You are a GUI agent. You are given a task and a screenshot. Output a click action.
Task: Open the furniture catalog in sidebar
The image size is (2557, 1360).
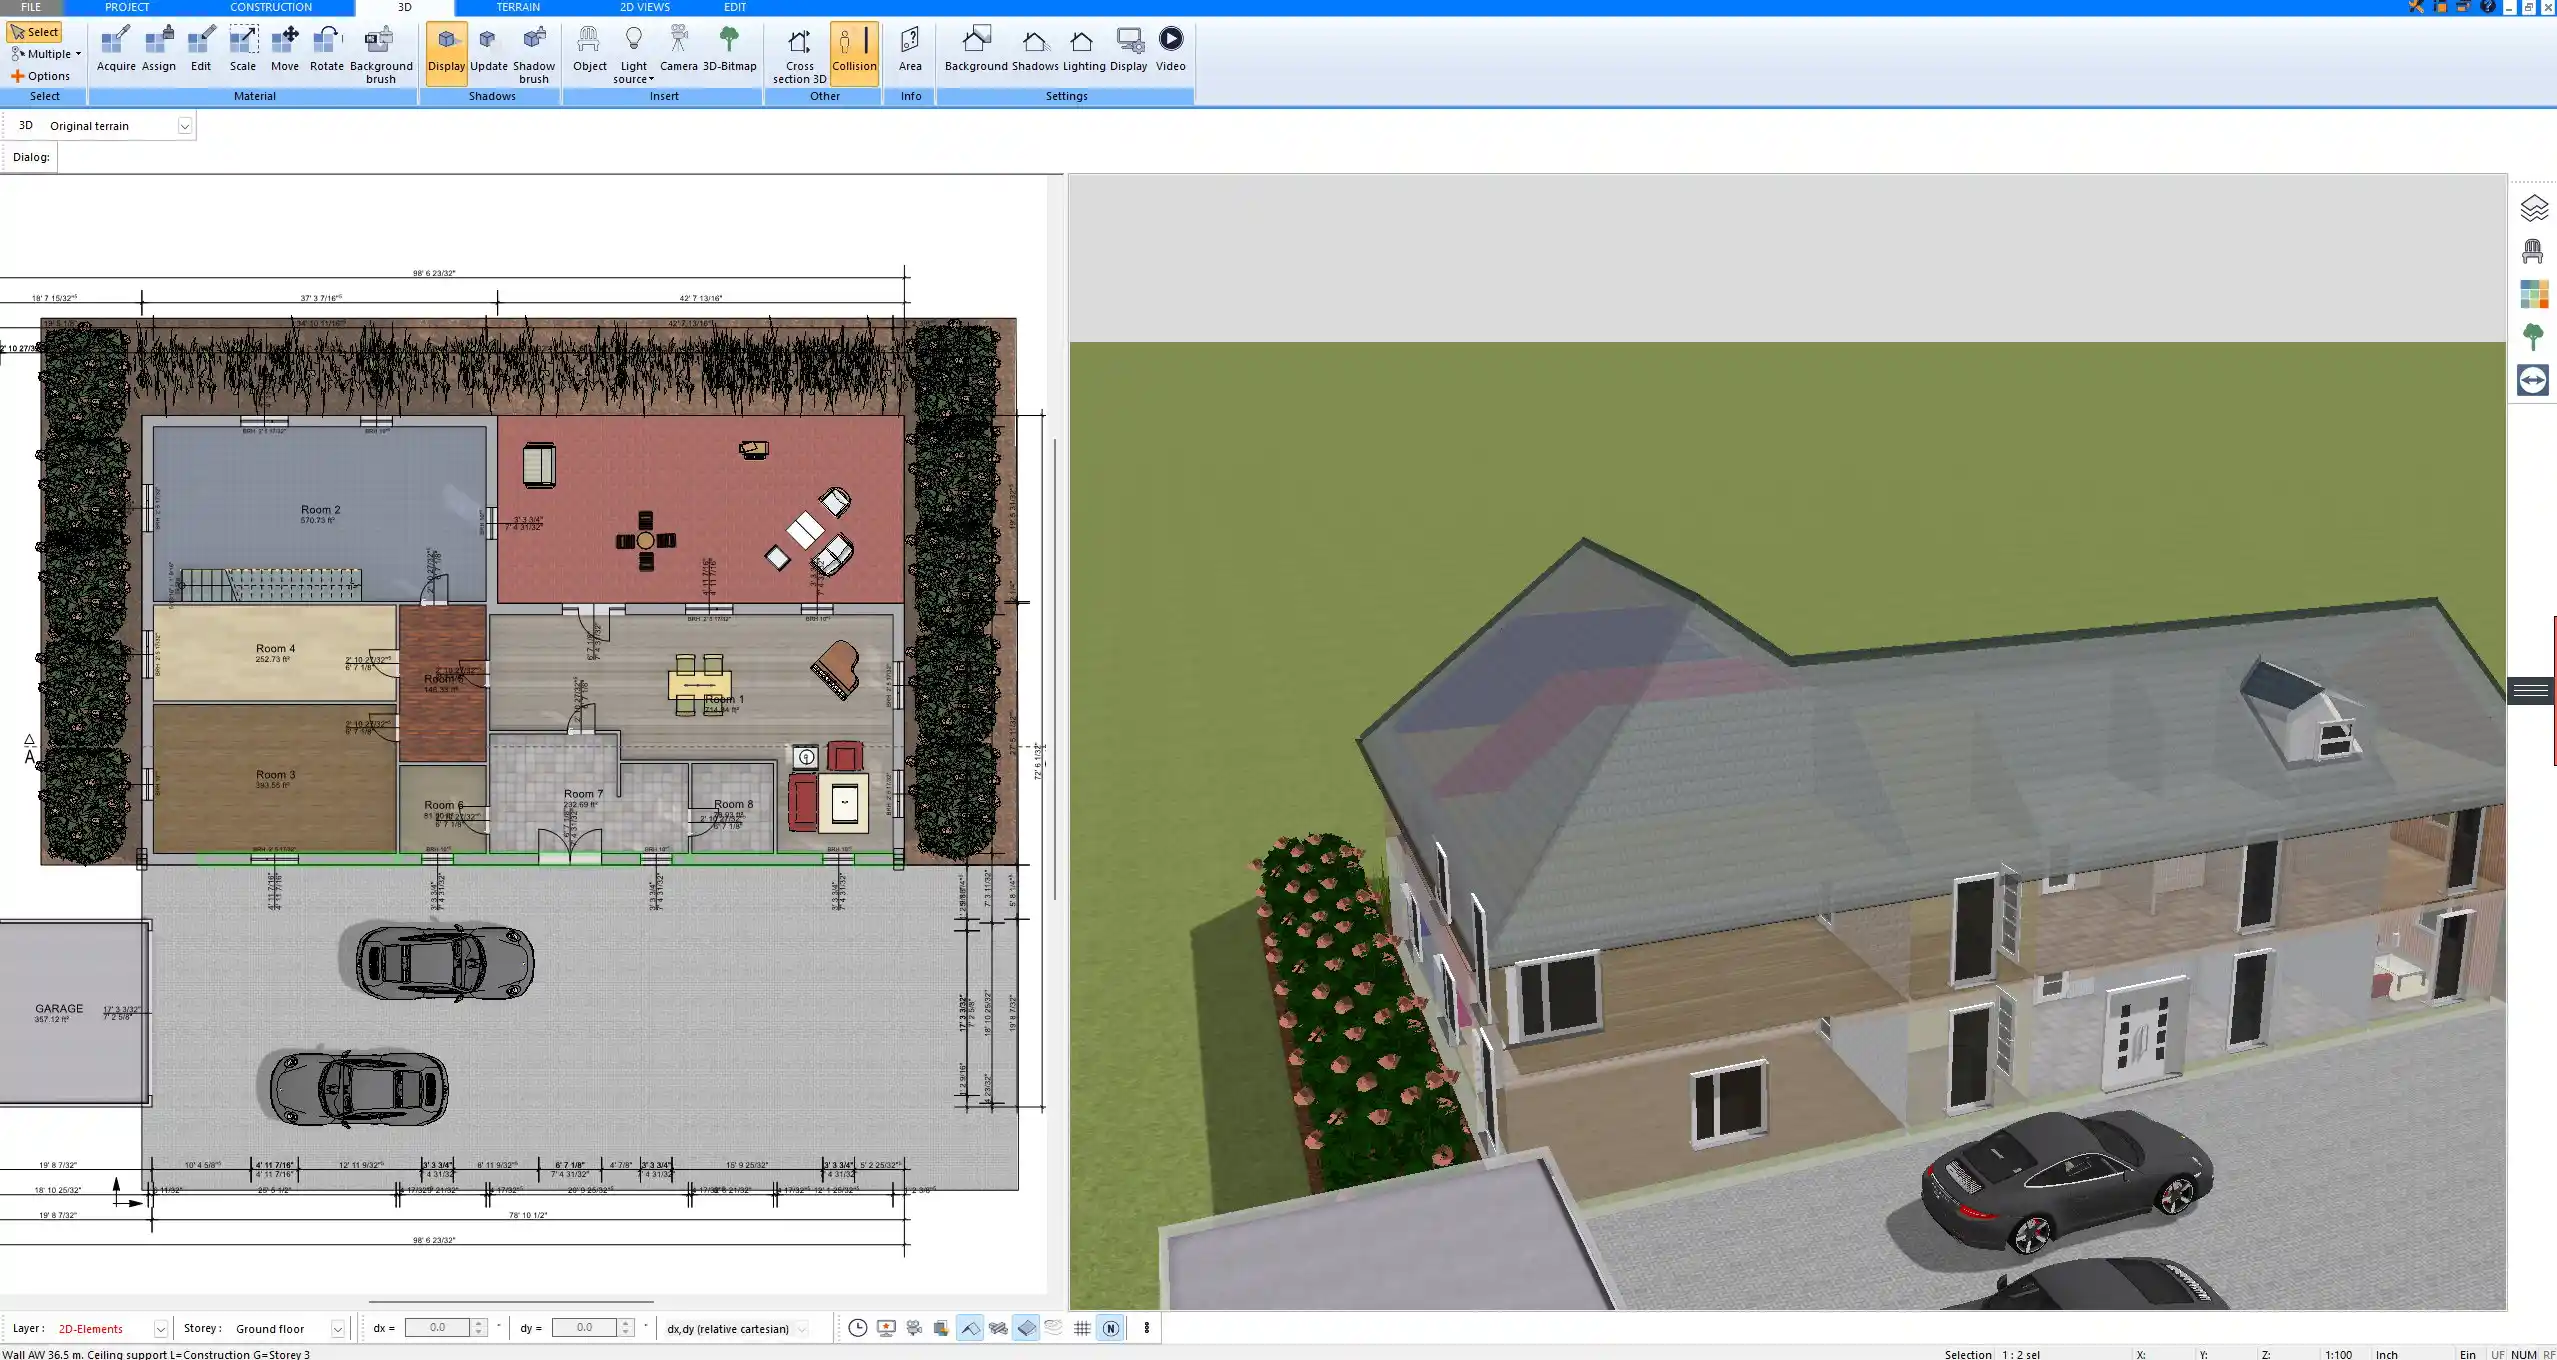click(2533, 250)
